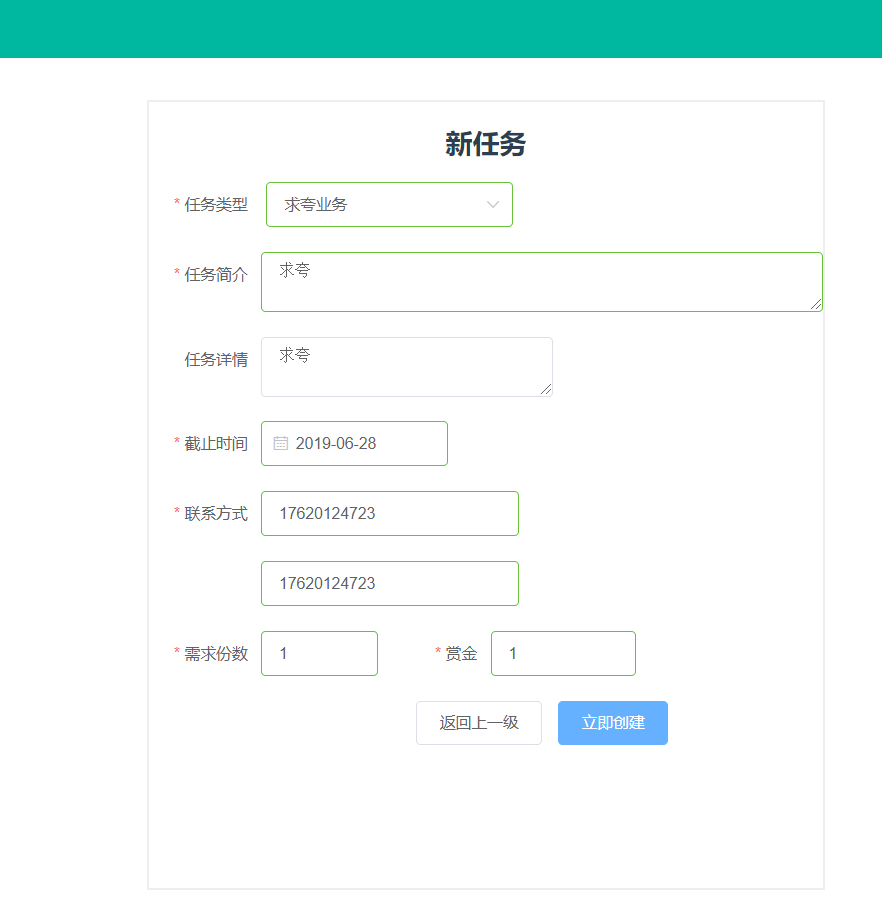Click the 新任务 form heading
Image resolution: width=882 pixels, height=906 pixels.
tap(485, 144)
